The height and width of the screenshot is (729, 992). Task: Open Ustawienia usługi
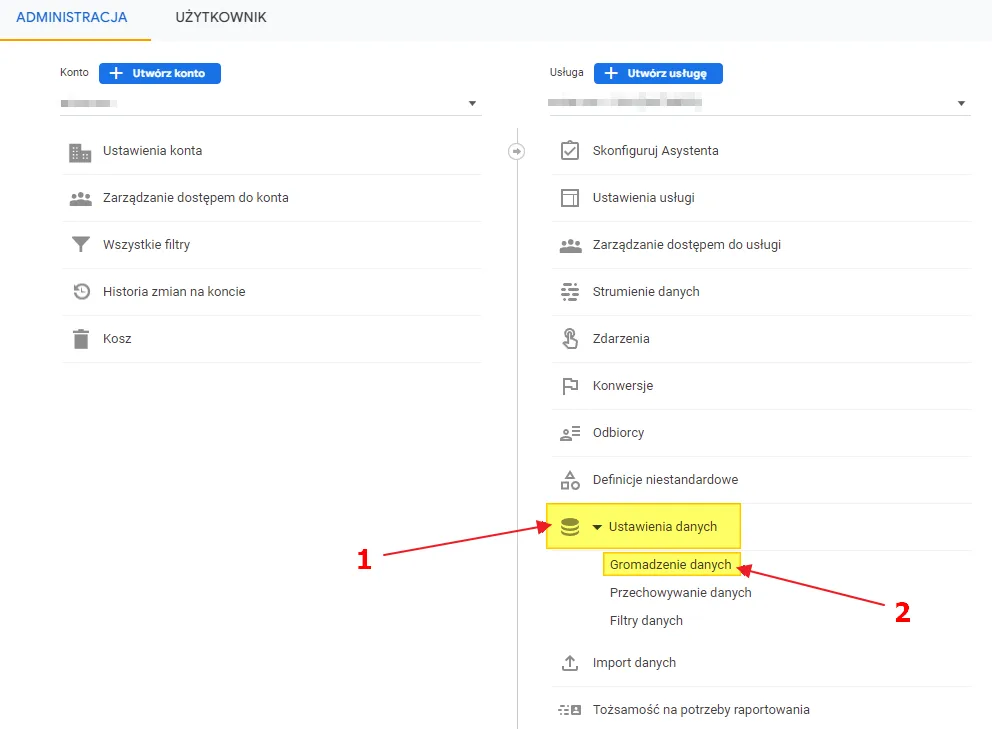coord(643,197)
